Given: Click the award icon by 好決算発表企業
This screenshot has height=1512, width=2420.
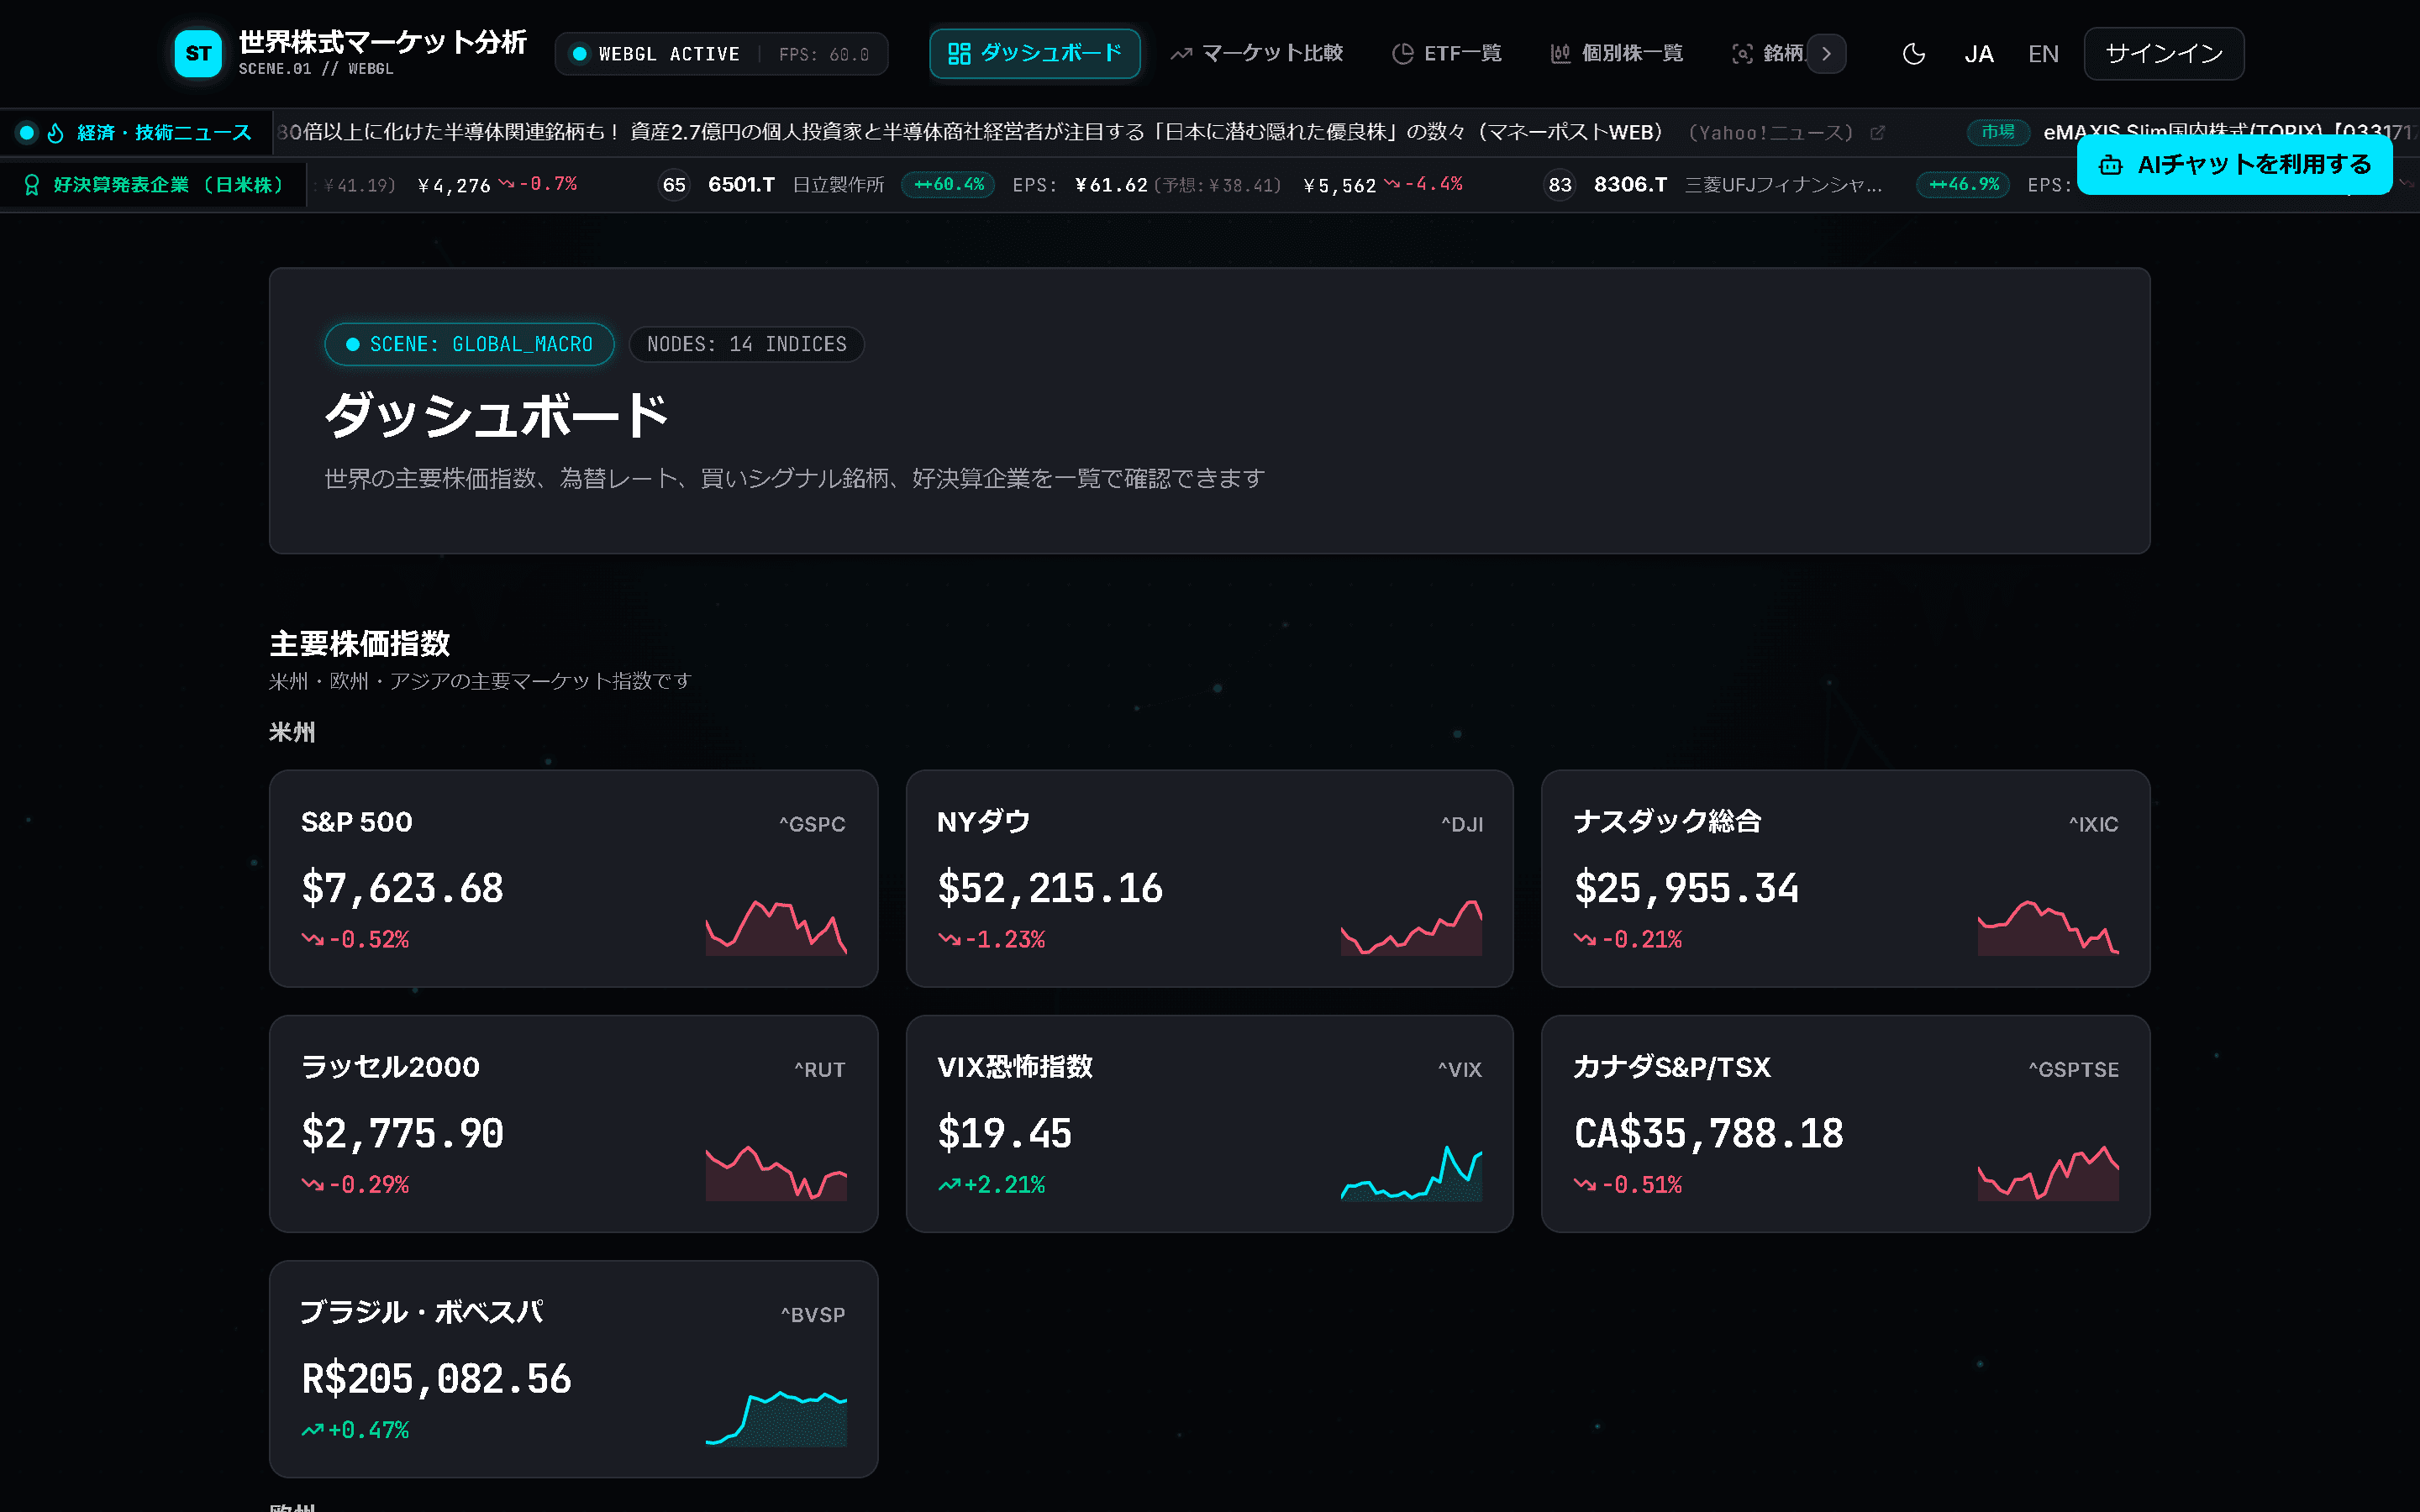Looking at the screenshot, I should coord(32,185).
